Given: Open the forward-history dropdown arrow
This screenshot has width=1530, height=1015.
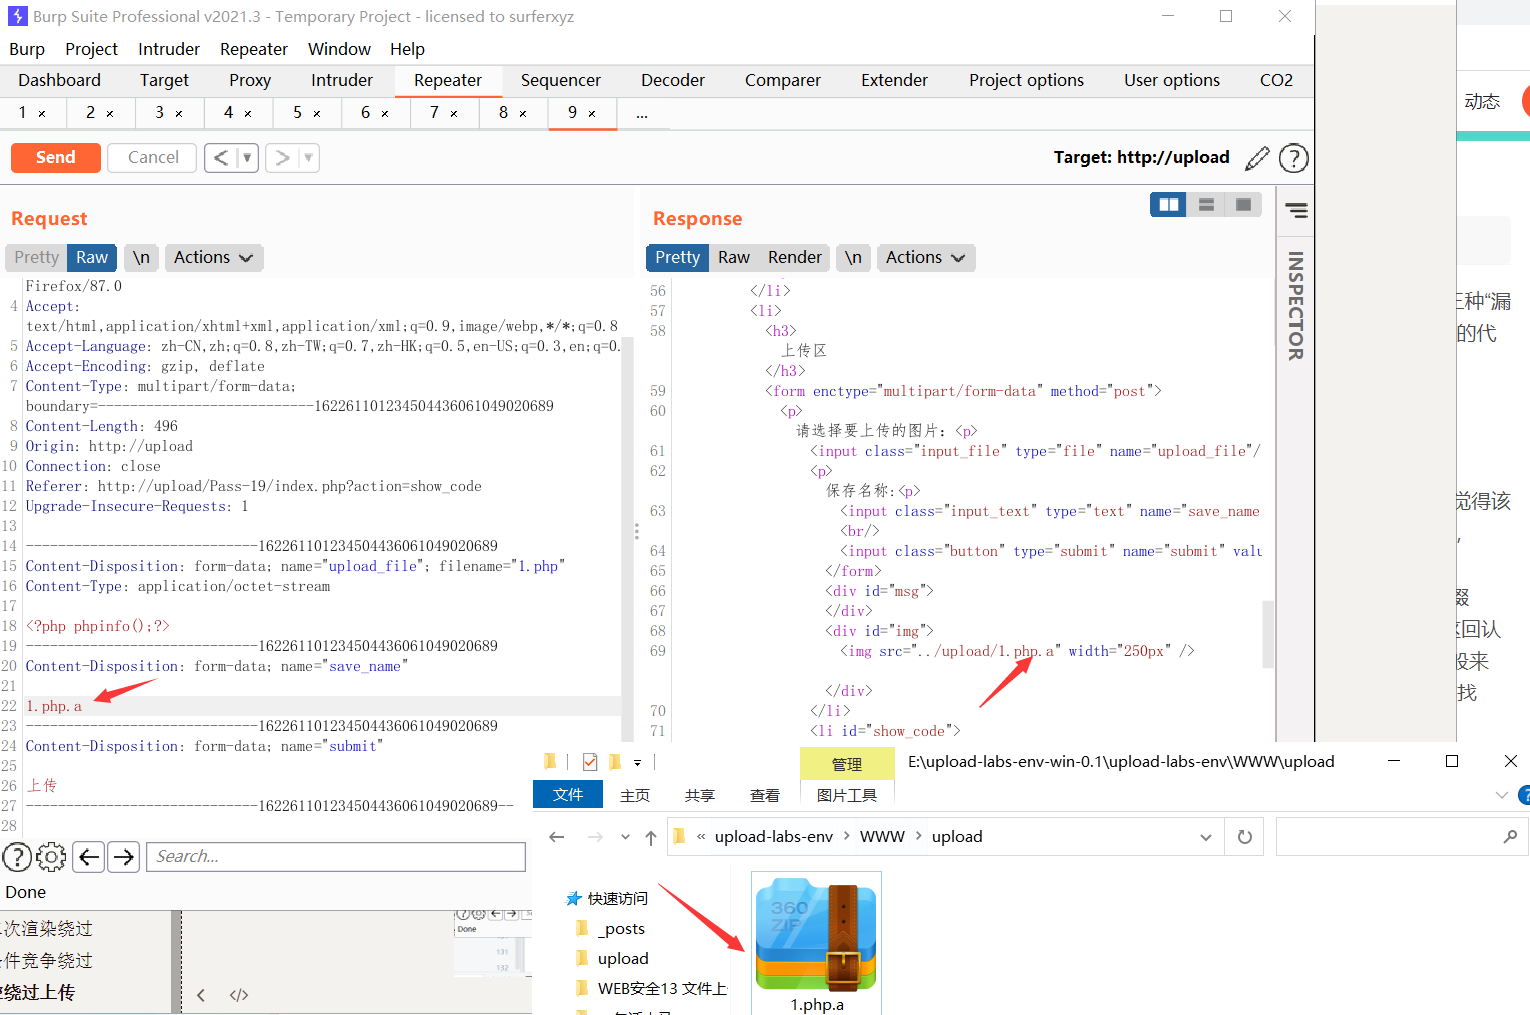Looking at the screenshot, I should [x=309, y=157].
